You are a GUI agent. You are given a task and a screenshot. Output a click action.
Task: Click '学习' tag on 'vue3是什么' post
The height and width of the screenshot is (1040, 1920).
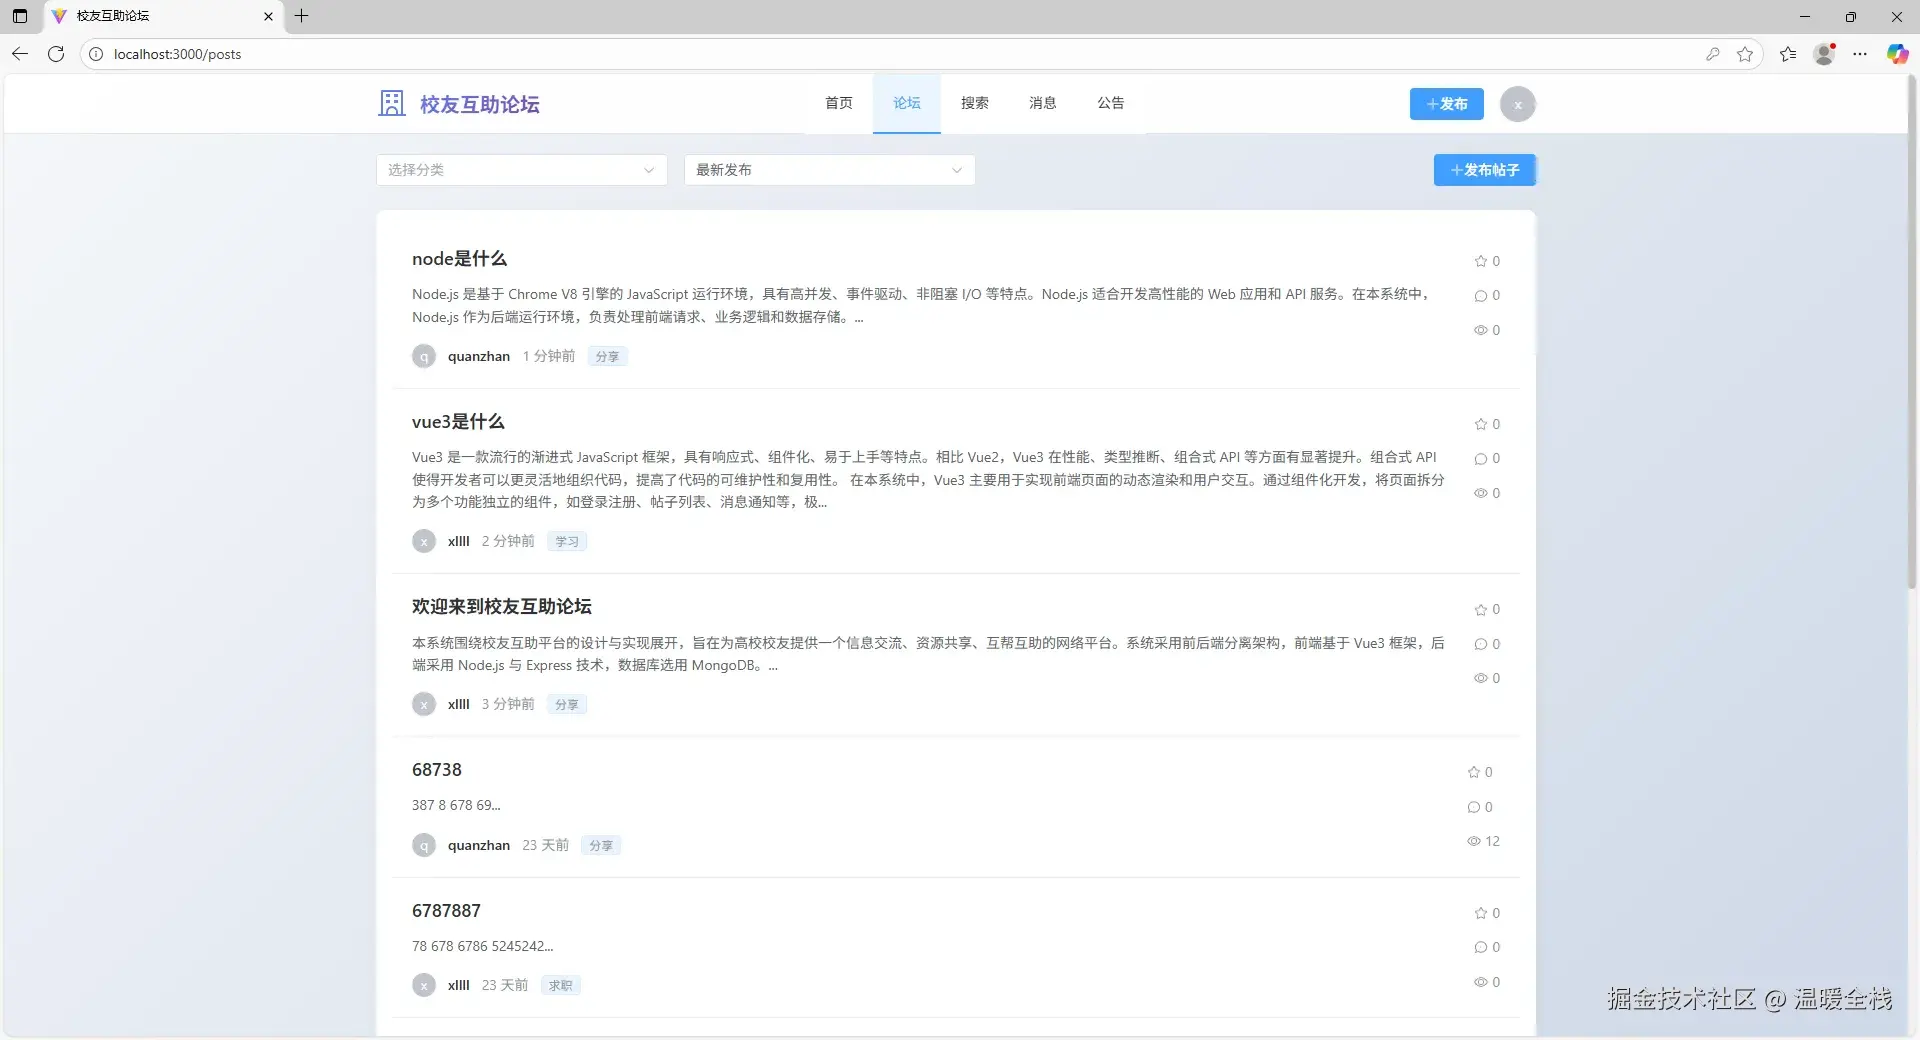coord(567,542)
